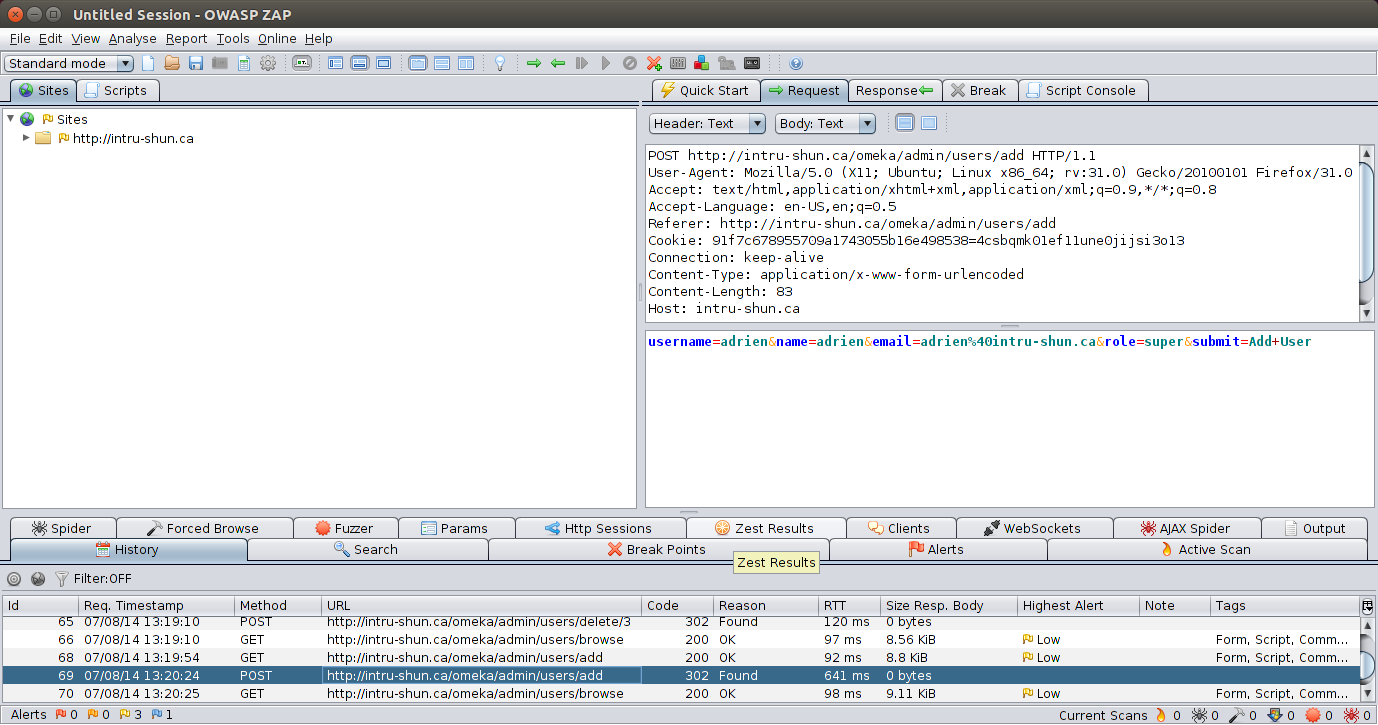
Task: Toggle request and response panels side by side
Action: point(465,63)
